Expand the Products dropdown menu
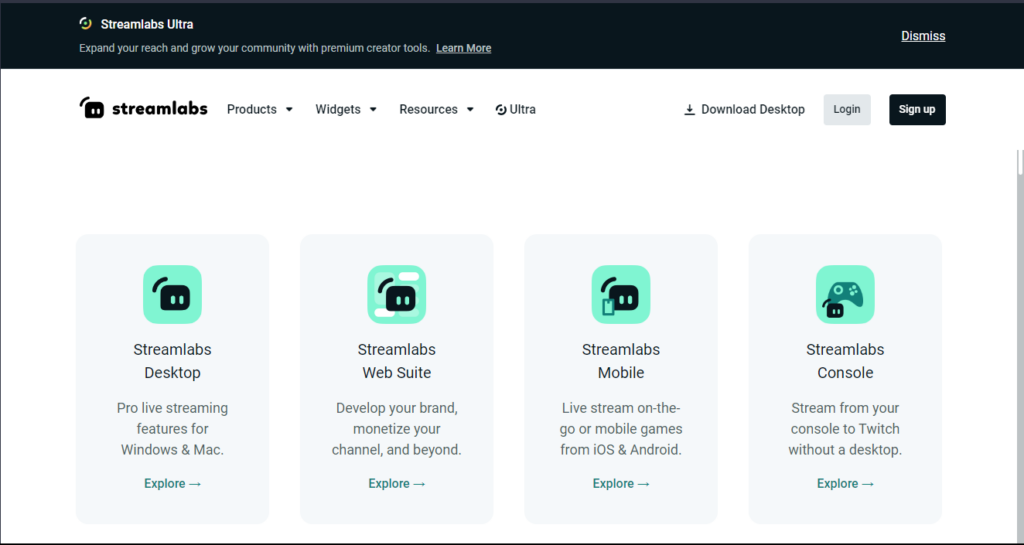 tap(259, 109)
